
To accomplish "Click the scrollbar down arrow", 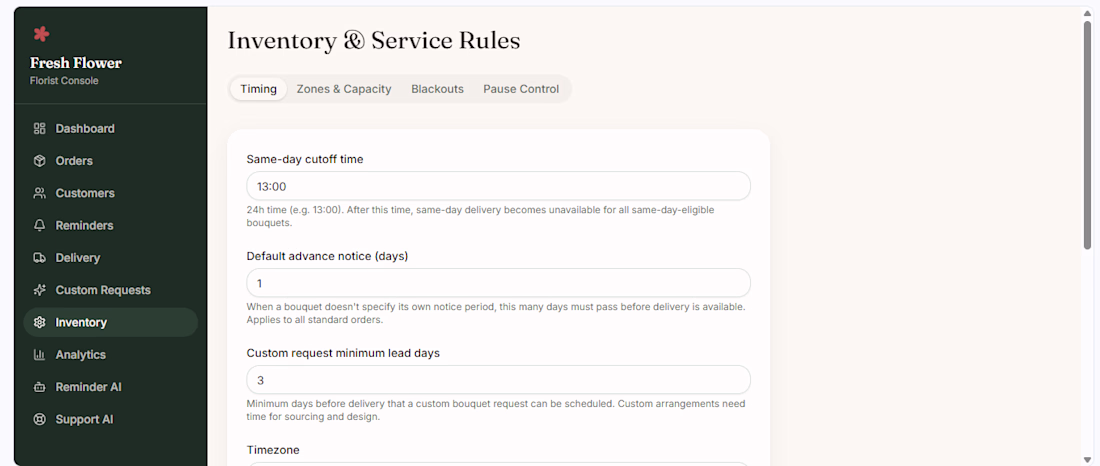I will [x=1087, y=460].
